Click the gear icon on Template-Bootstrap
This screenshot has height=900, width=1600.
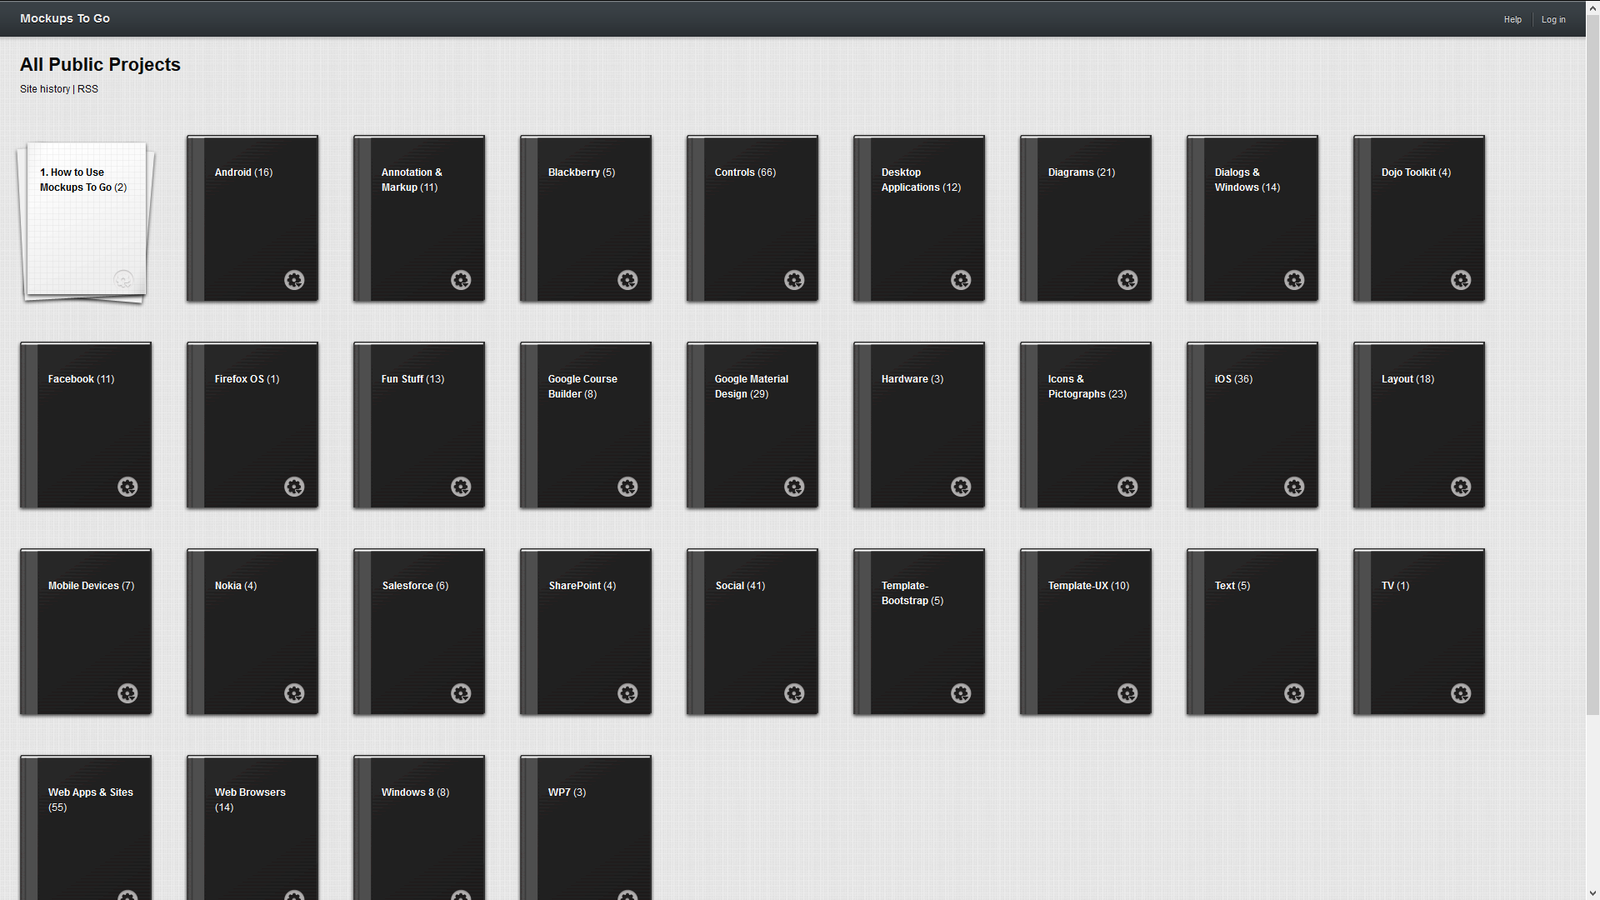point(961,693)
